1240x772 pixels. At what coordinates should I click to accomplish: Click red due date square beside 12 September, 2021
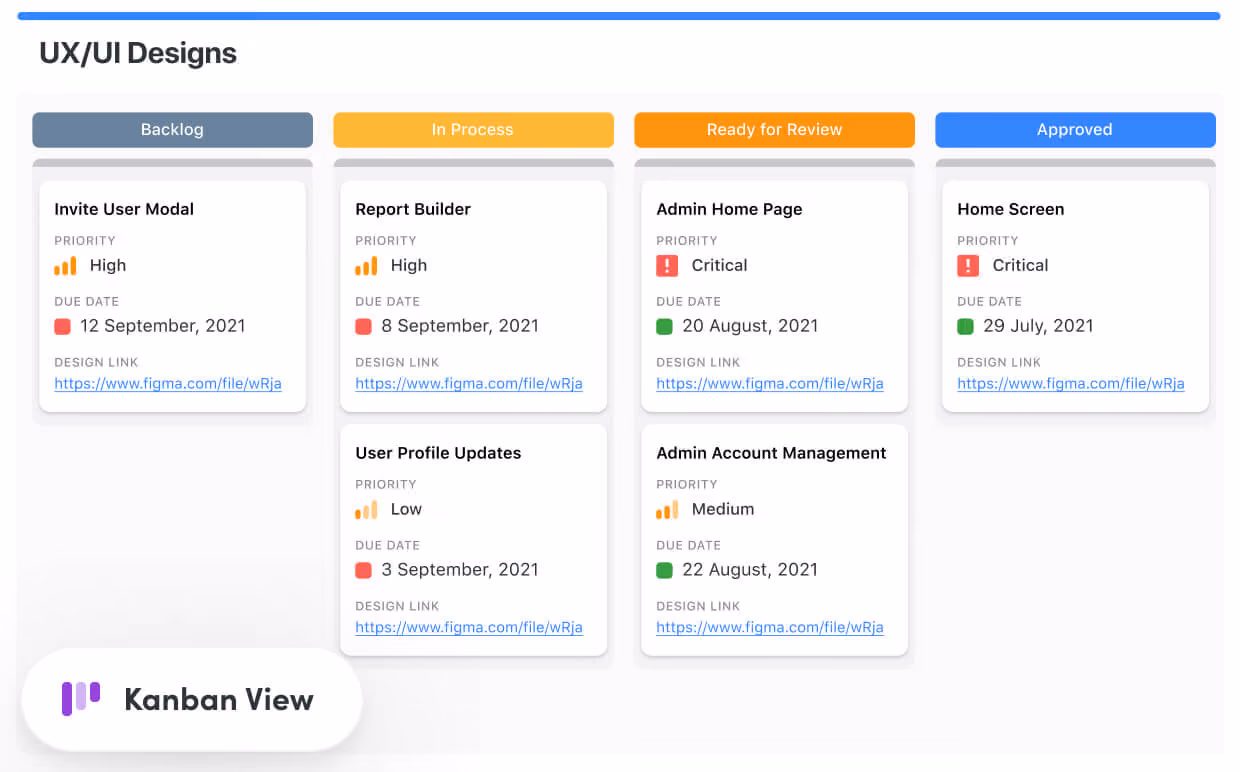63,327
